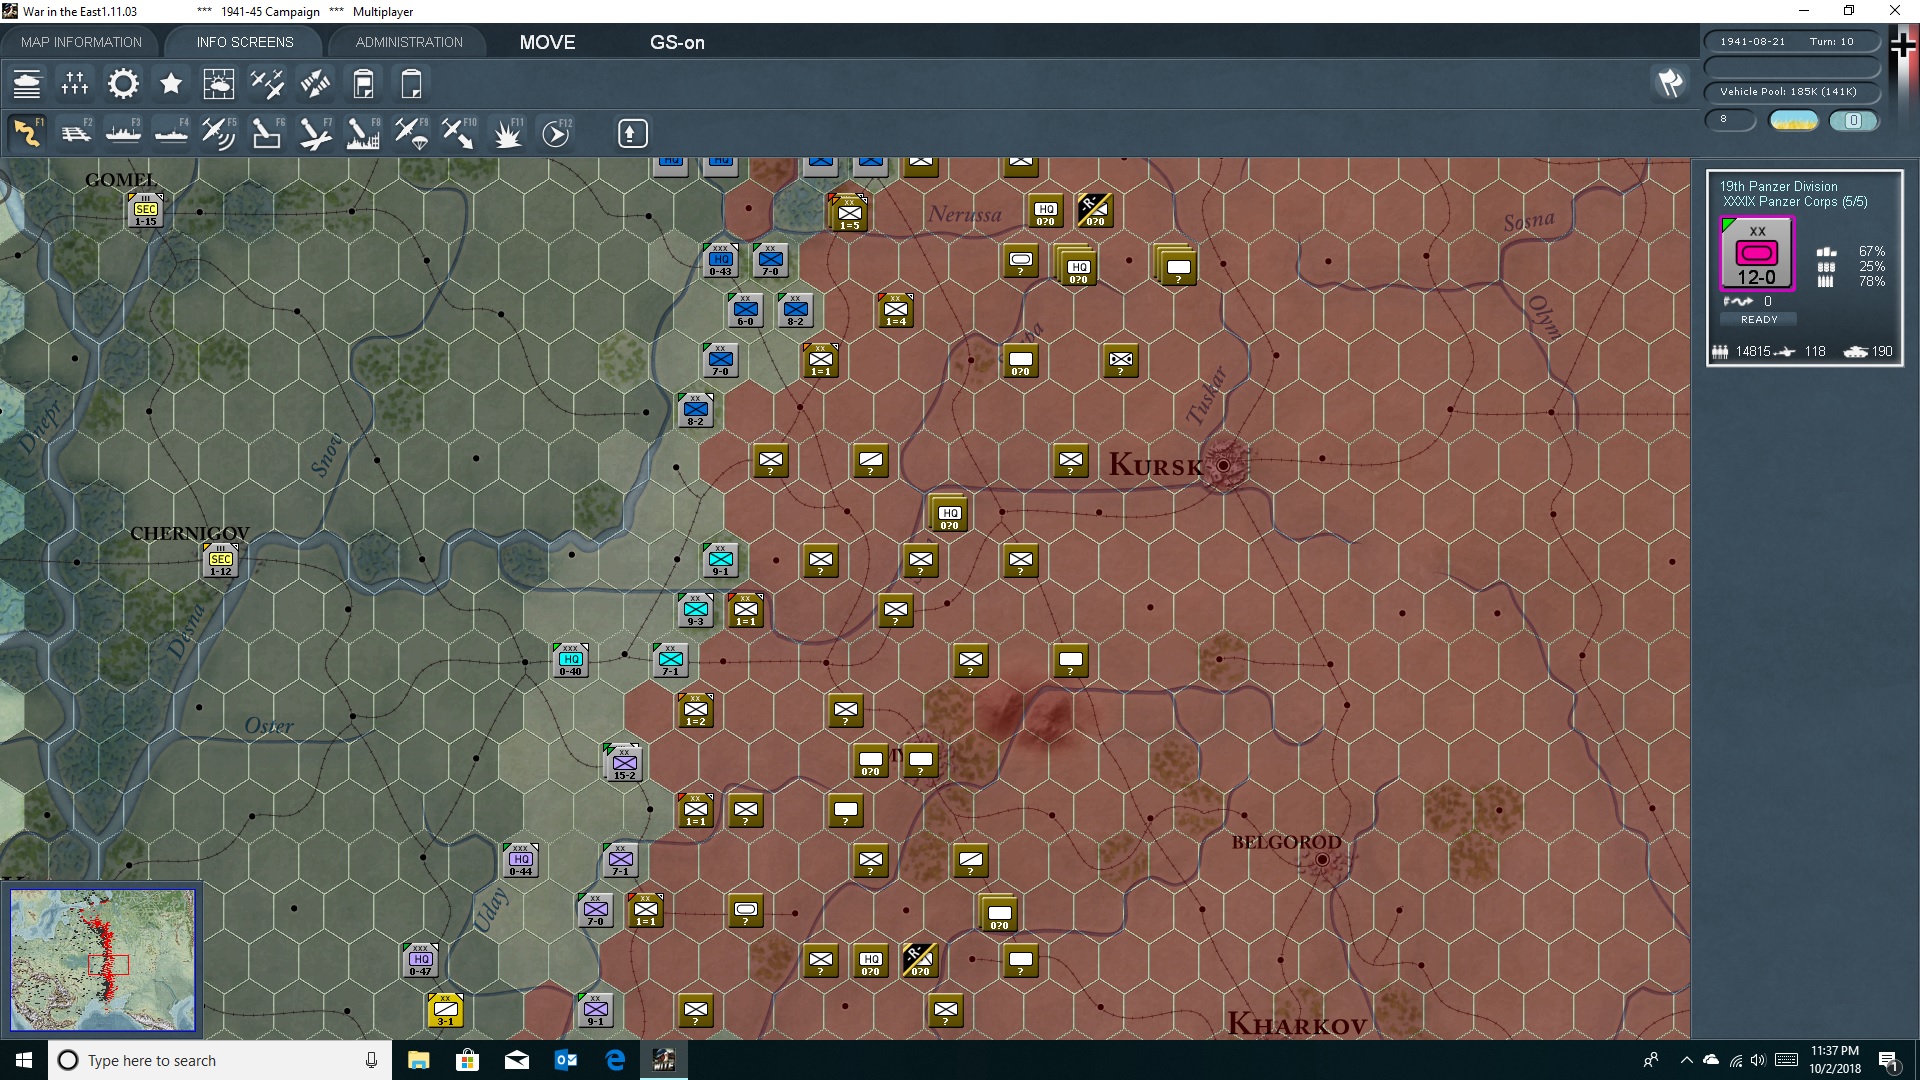This screenshot has width=1920, height=1080.
Task: Click the XXXIX Panzer Corps link
Action: click(x=1794, y=201)
